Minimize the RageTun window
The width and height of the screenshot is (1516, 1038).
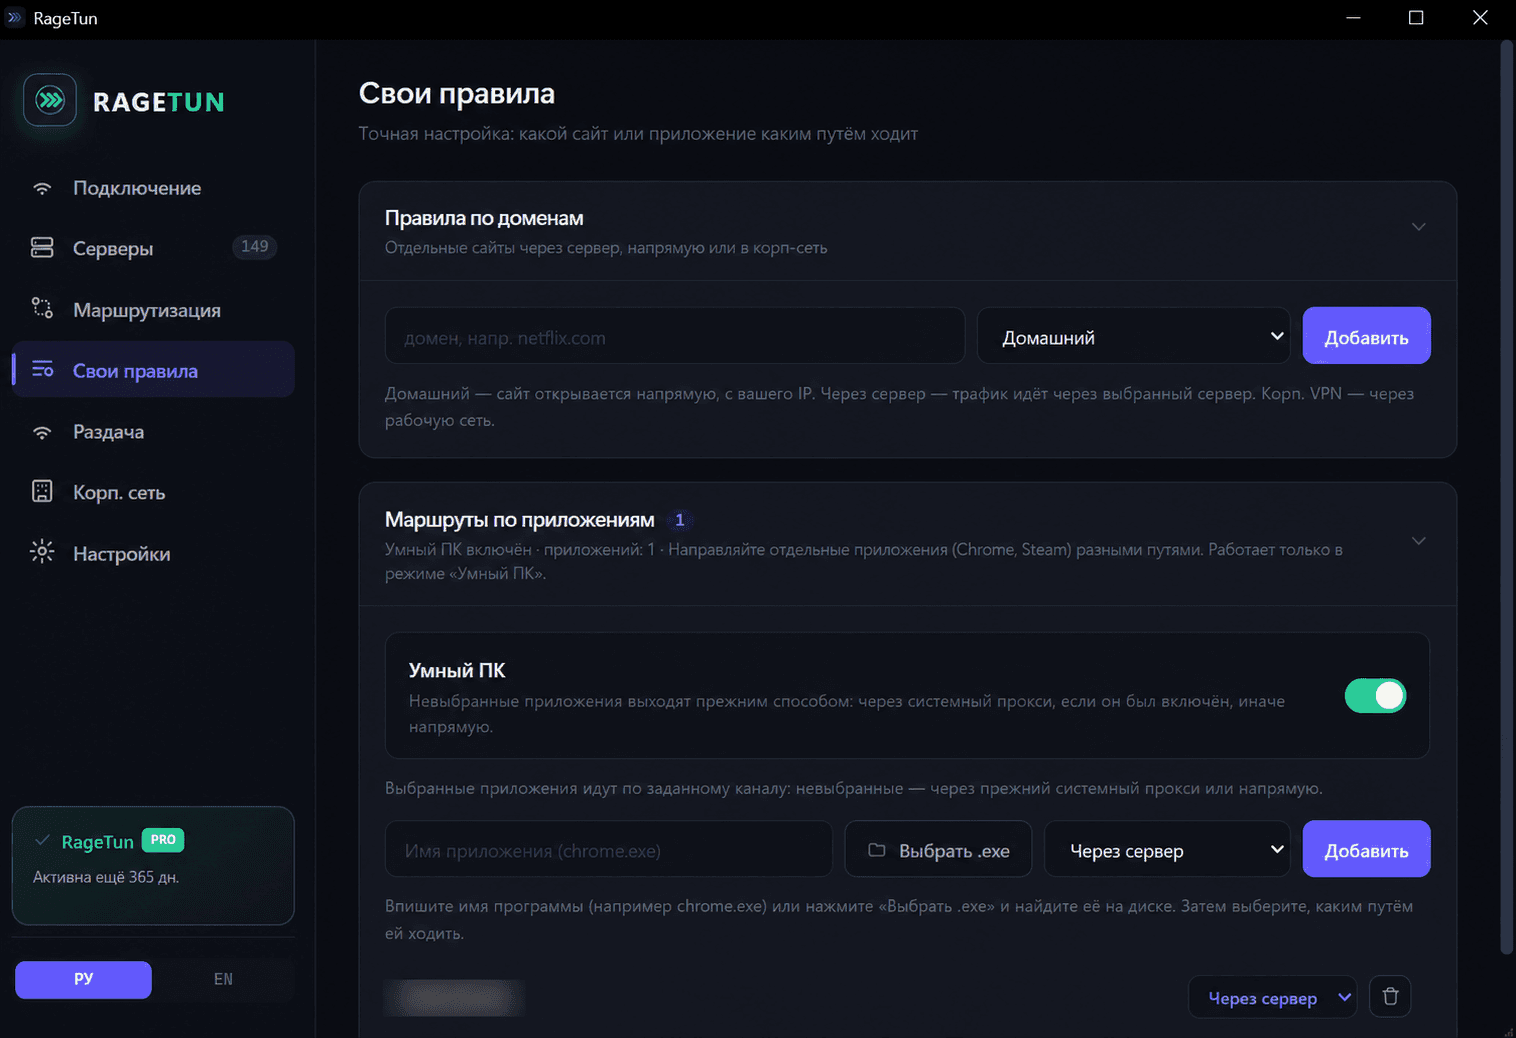click(1353, 18)
